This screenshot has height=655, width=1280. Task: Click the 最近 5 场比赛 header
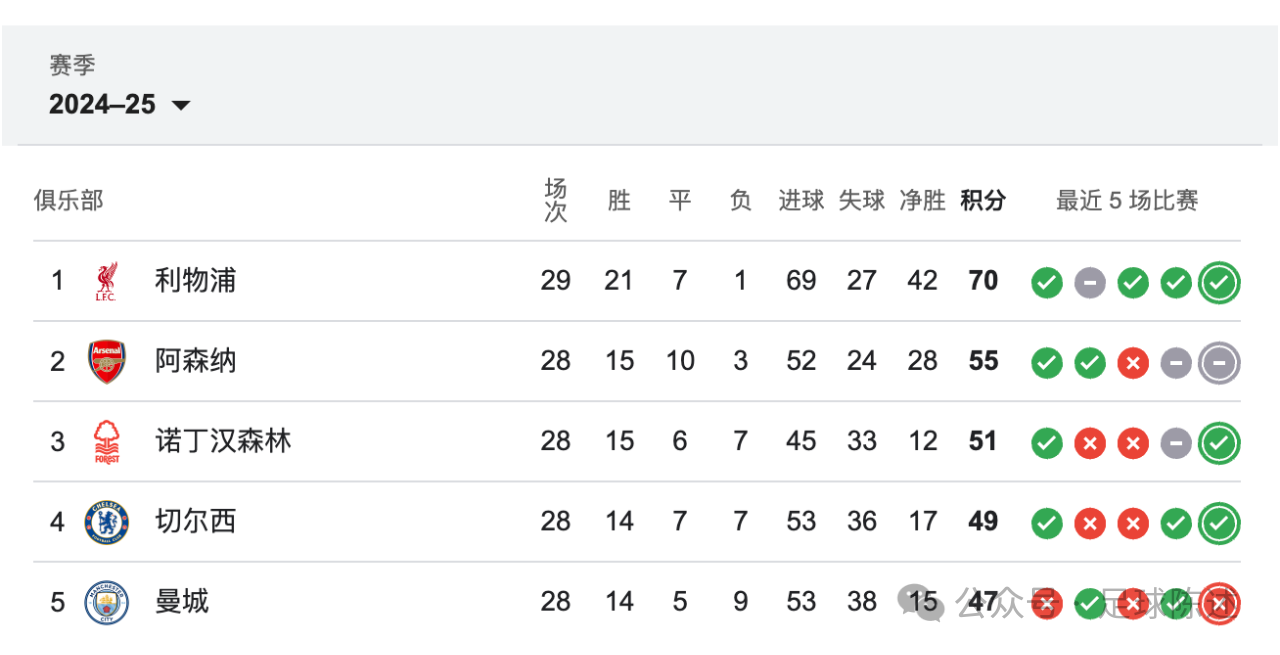[x=1127, y=200]
